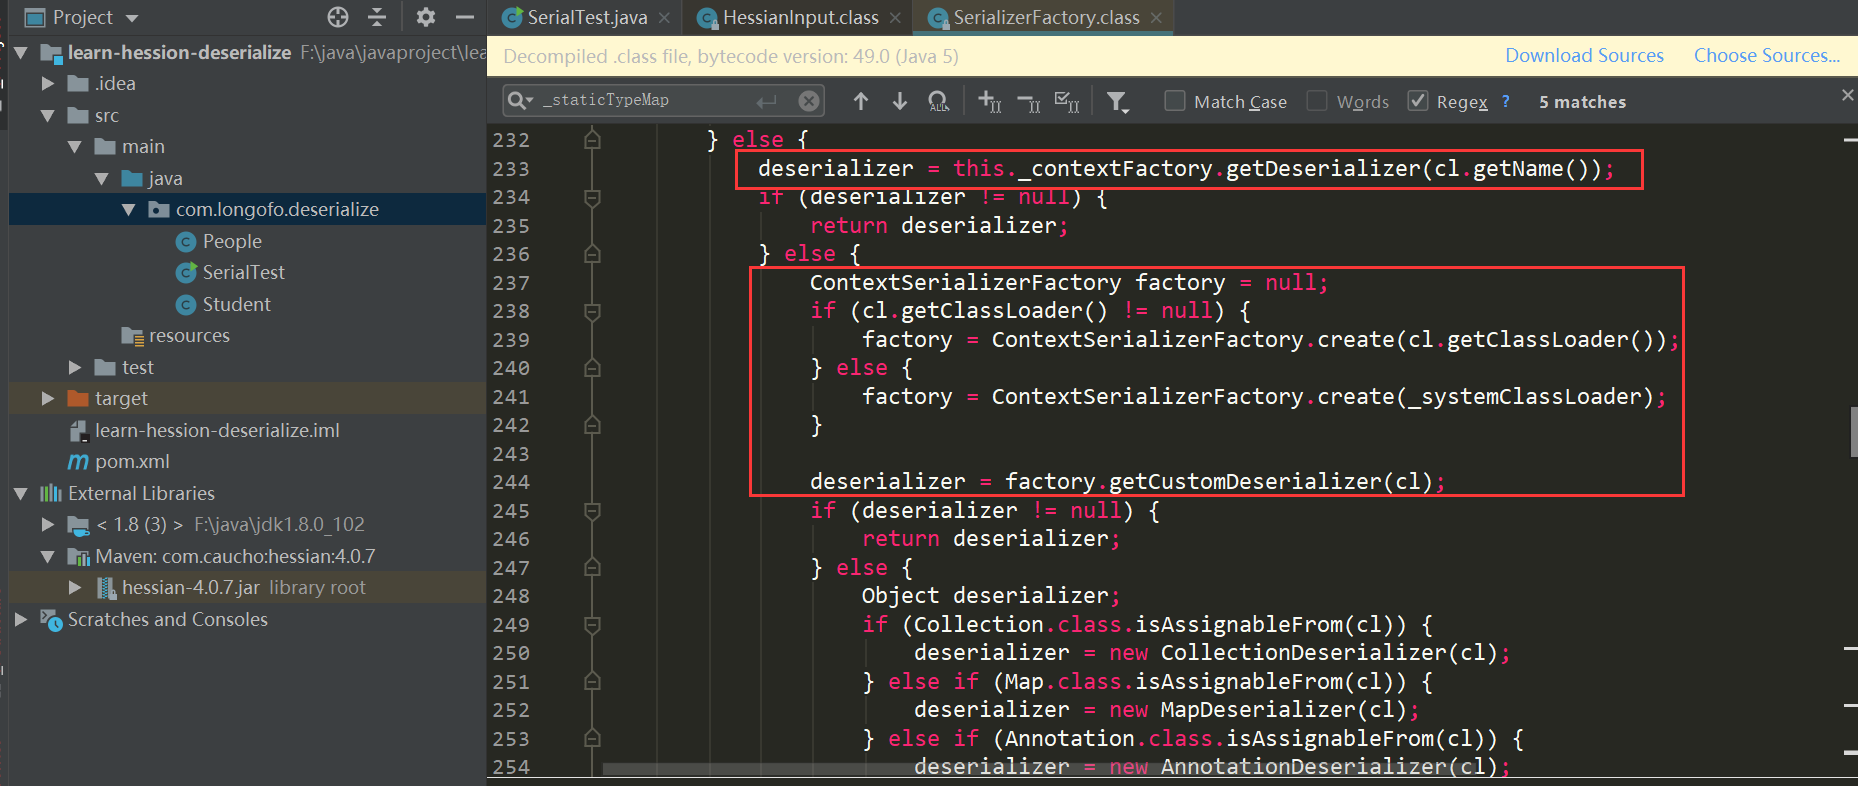Disable the Regex checkbox
This screenshot has height=786, width=1858.
coord(1417,101)
